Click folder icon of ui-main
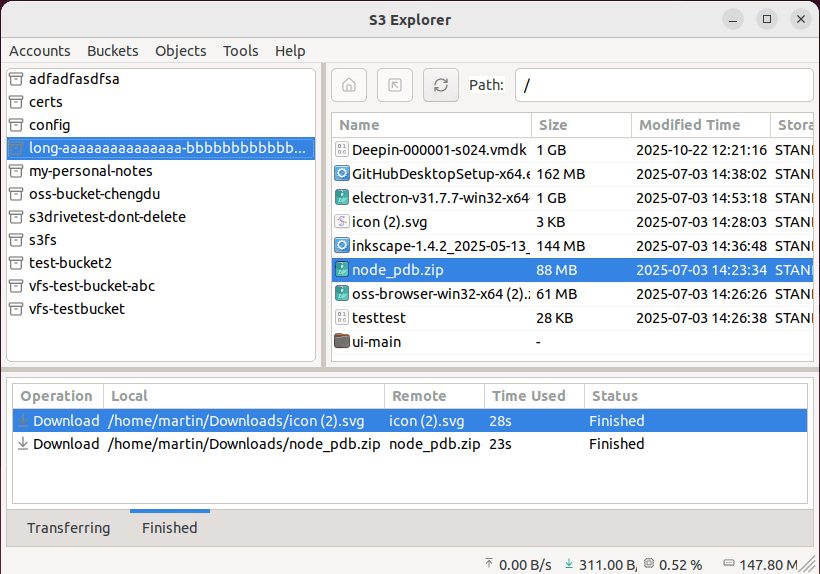820x574 pixels. 341,341
